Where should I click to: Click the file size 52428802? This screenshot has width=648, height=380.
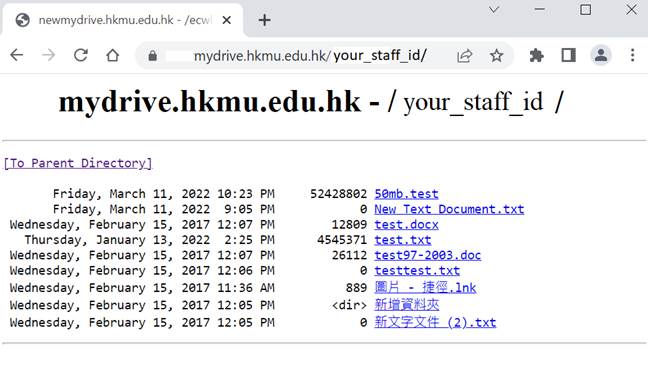coord(338,194)
